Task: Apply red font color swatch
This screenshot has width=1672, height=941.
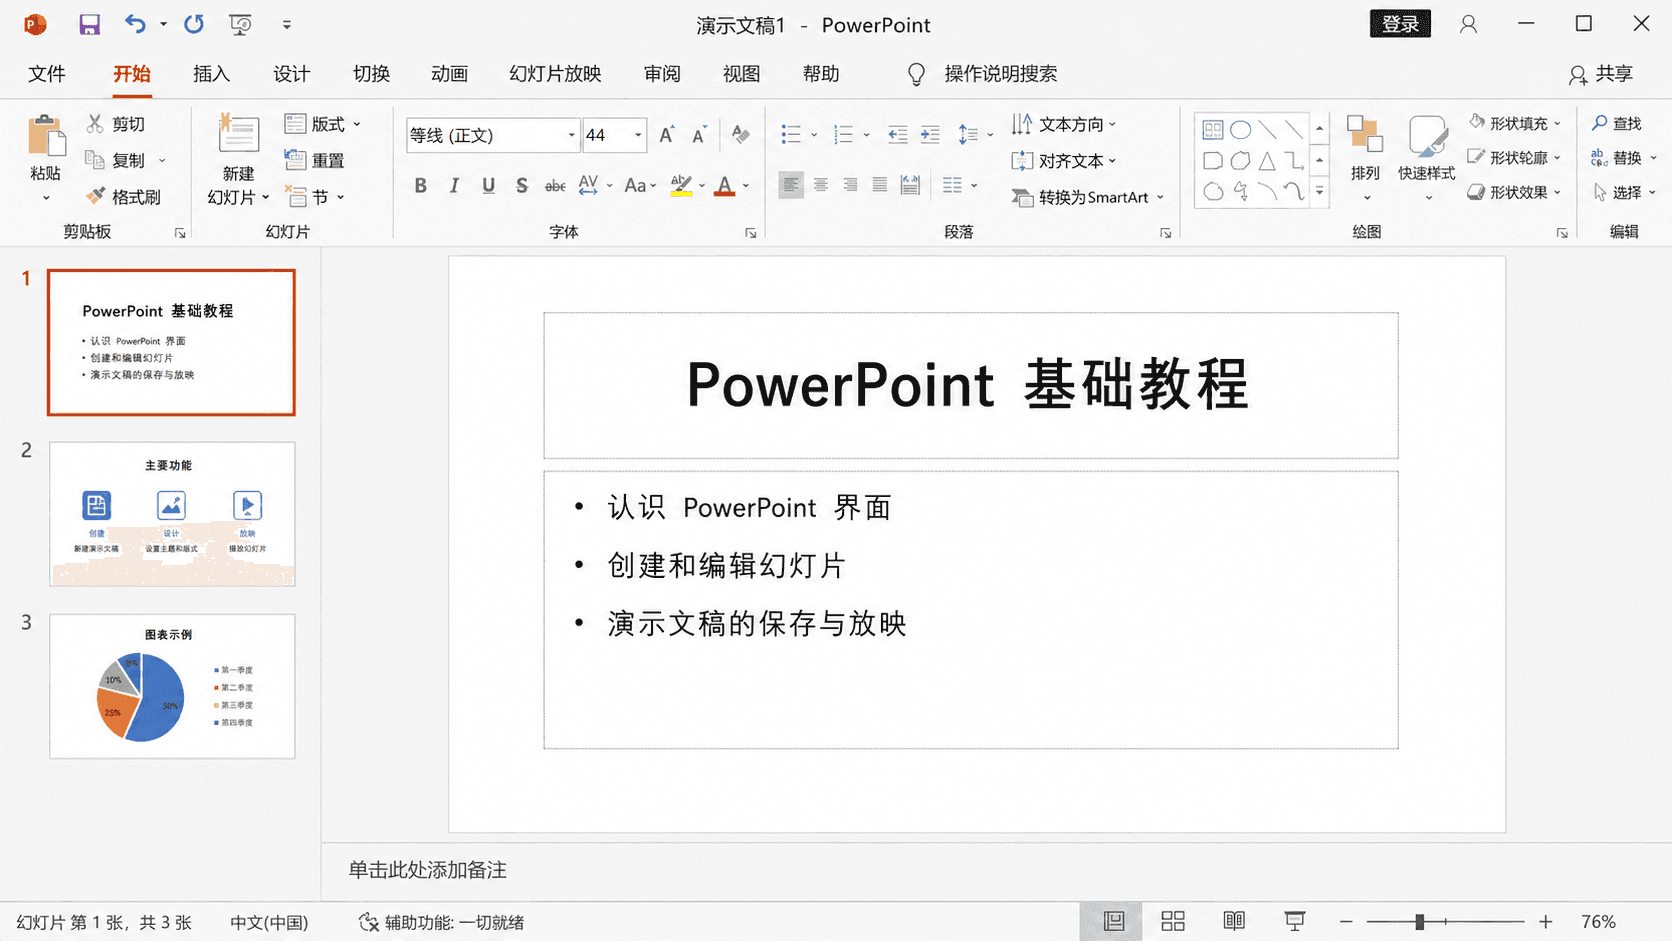Action: point(725,186)
